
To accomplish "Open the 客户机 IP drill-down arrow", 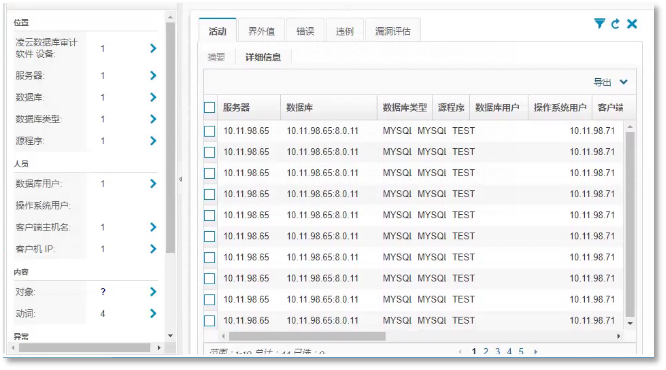I will click(x=153, y=249).
